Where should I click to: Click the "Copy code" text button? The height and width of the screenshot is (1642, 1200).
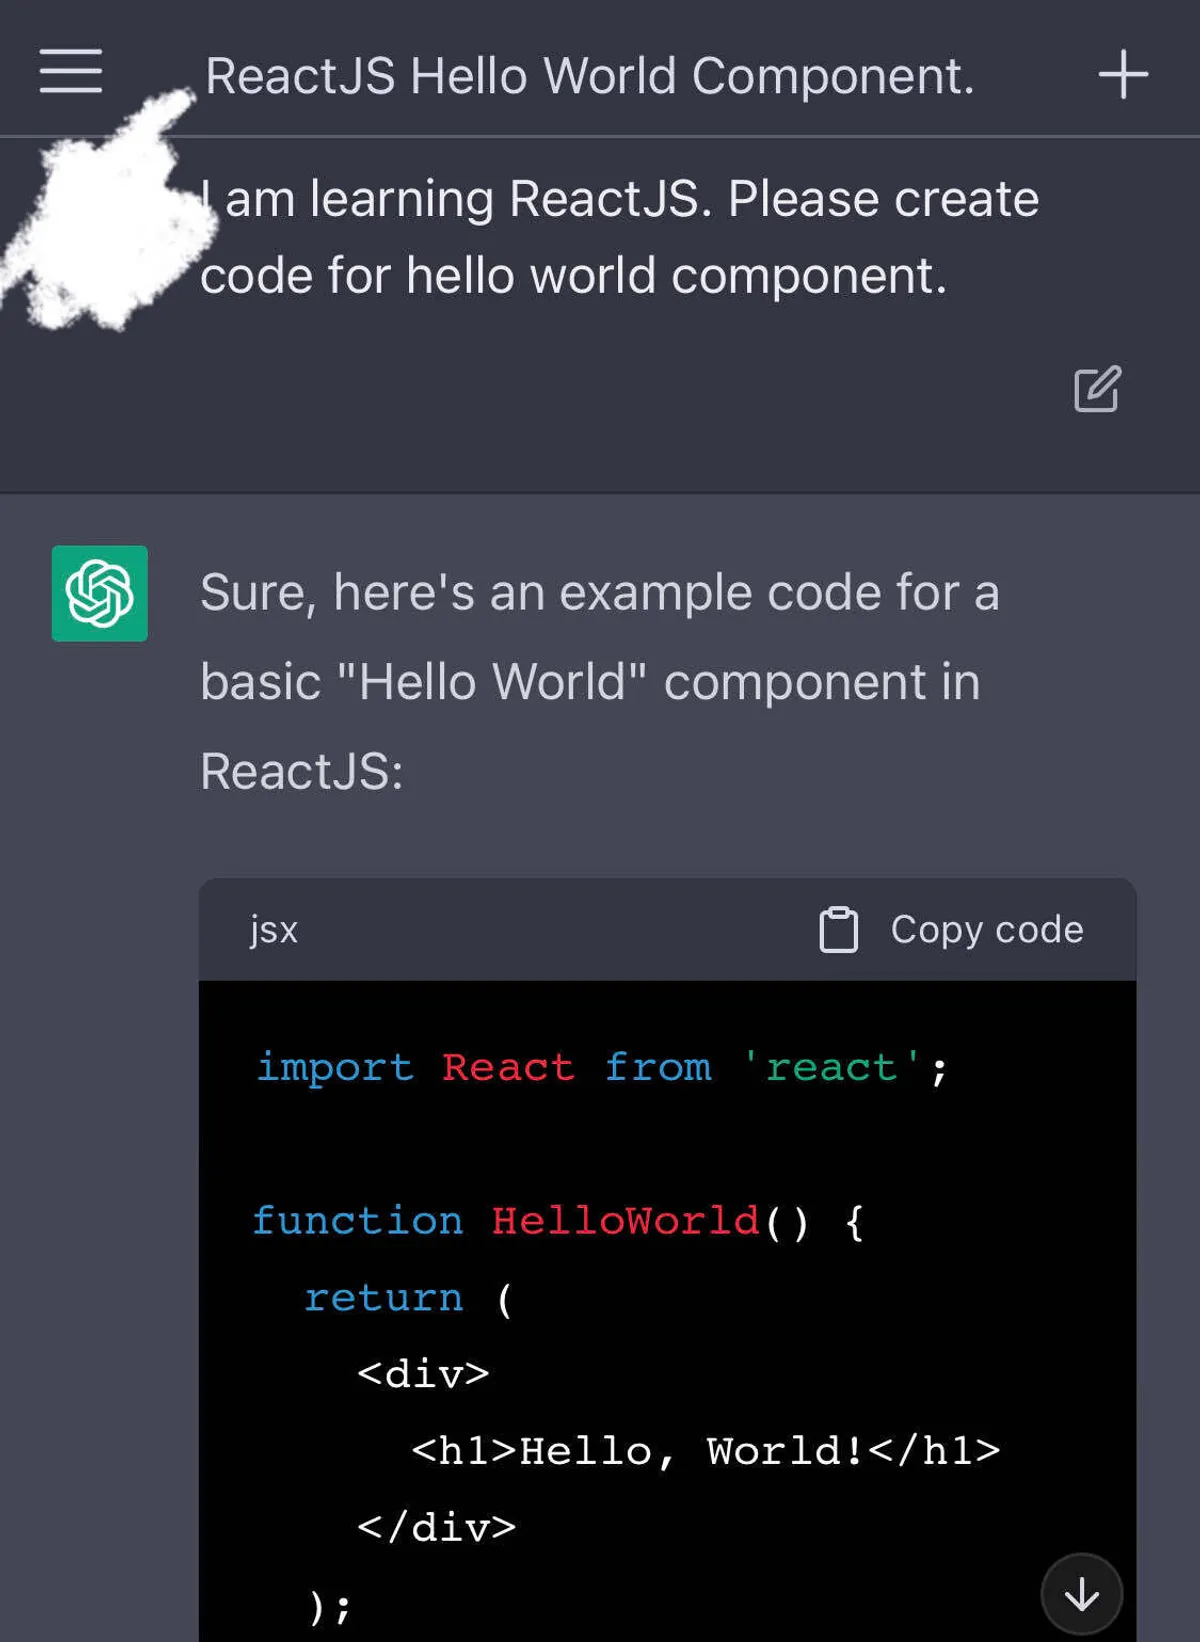(986, 930)
